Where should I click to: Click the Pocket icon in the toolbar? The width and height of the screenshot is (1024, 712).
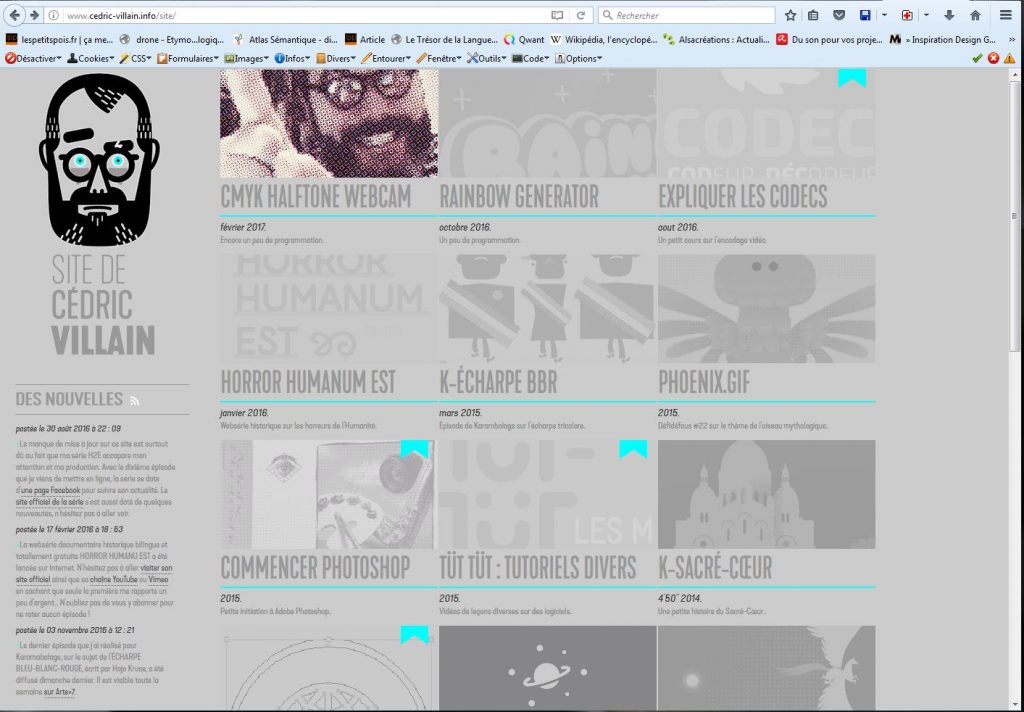click(x=838, y=15)
